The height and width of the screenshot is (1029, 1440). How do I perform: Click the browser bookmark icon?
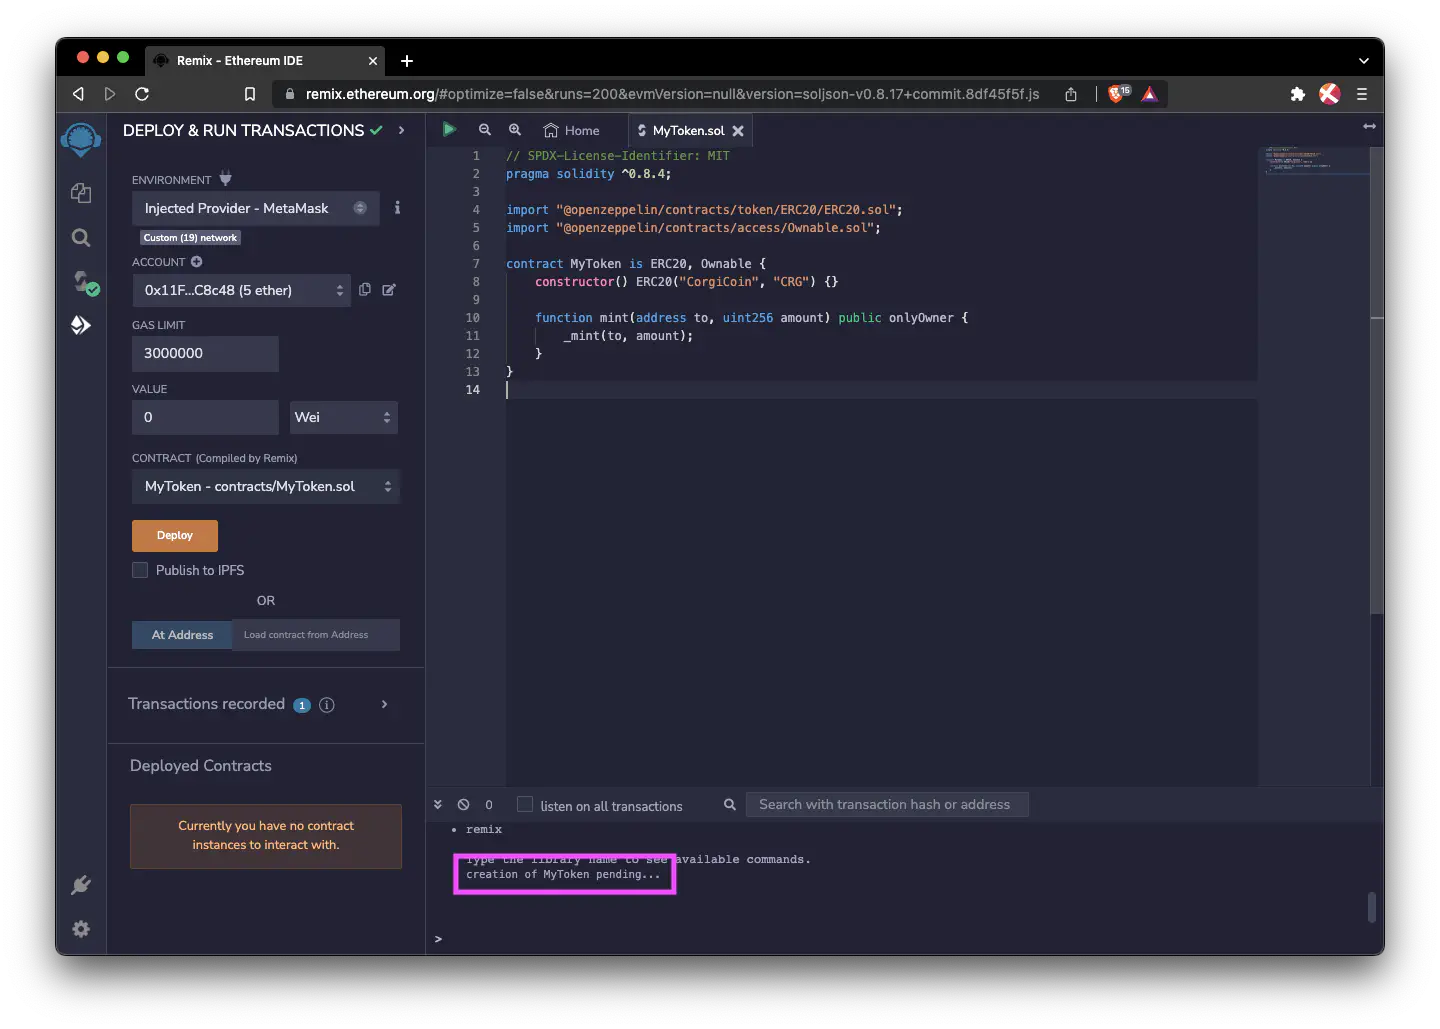250,94
